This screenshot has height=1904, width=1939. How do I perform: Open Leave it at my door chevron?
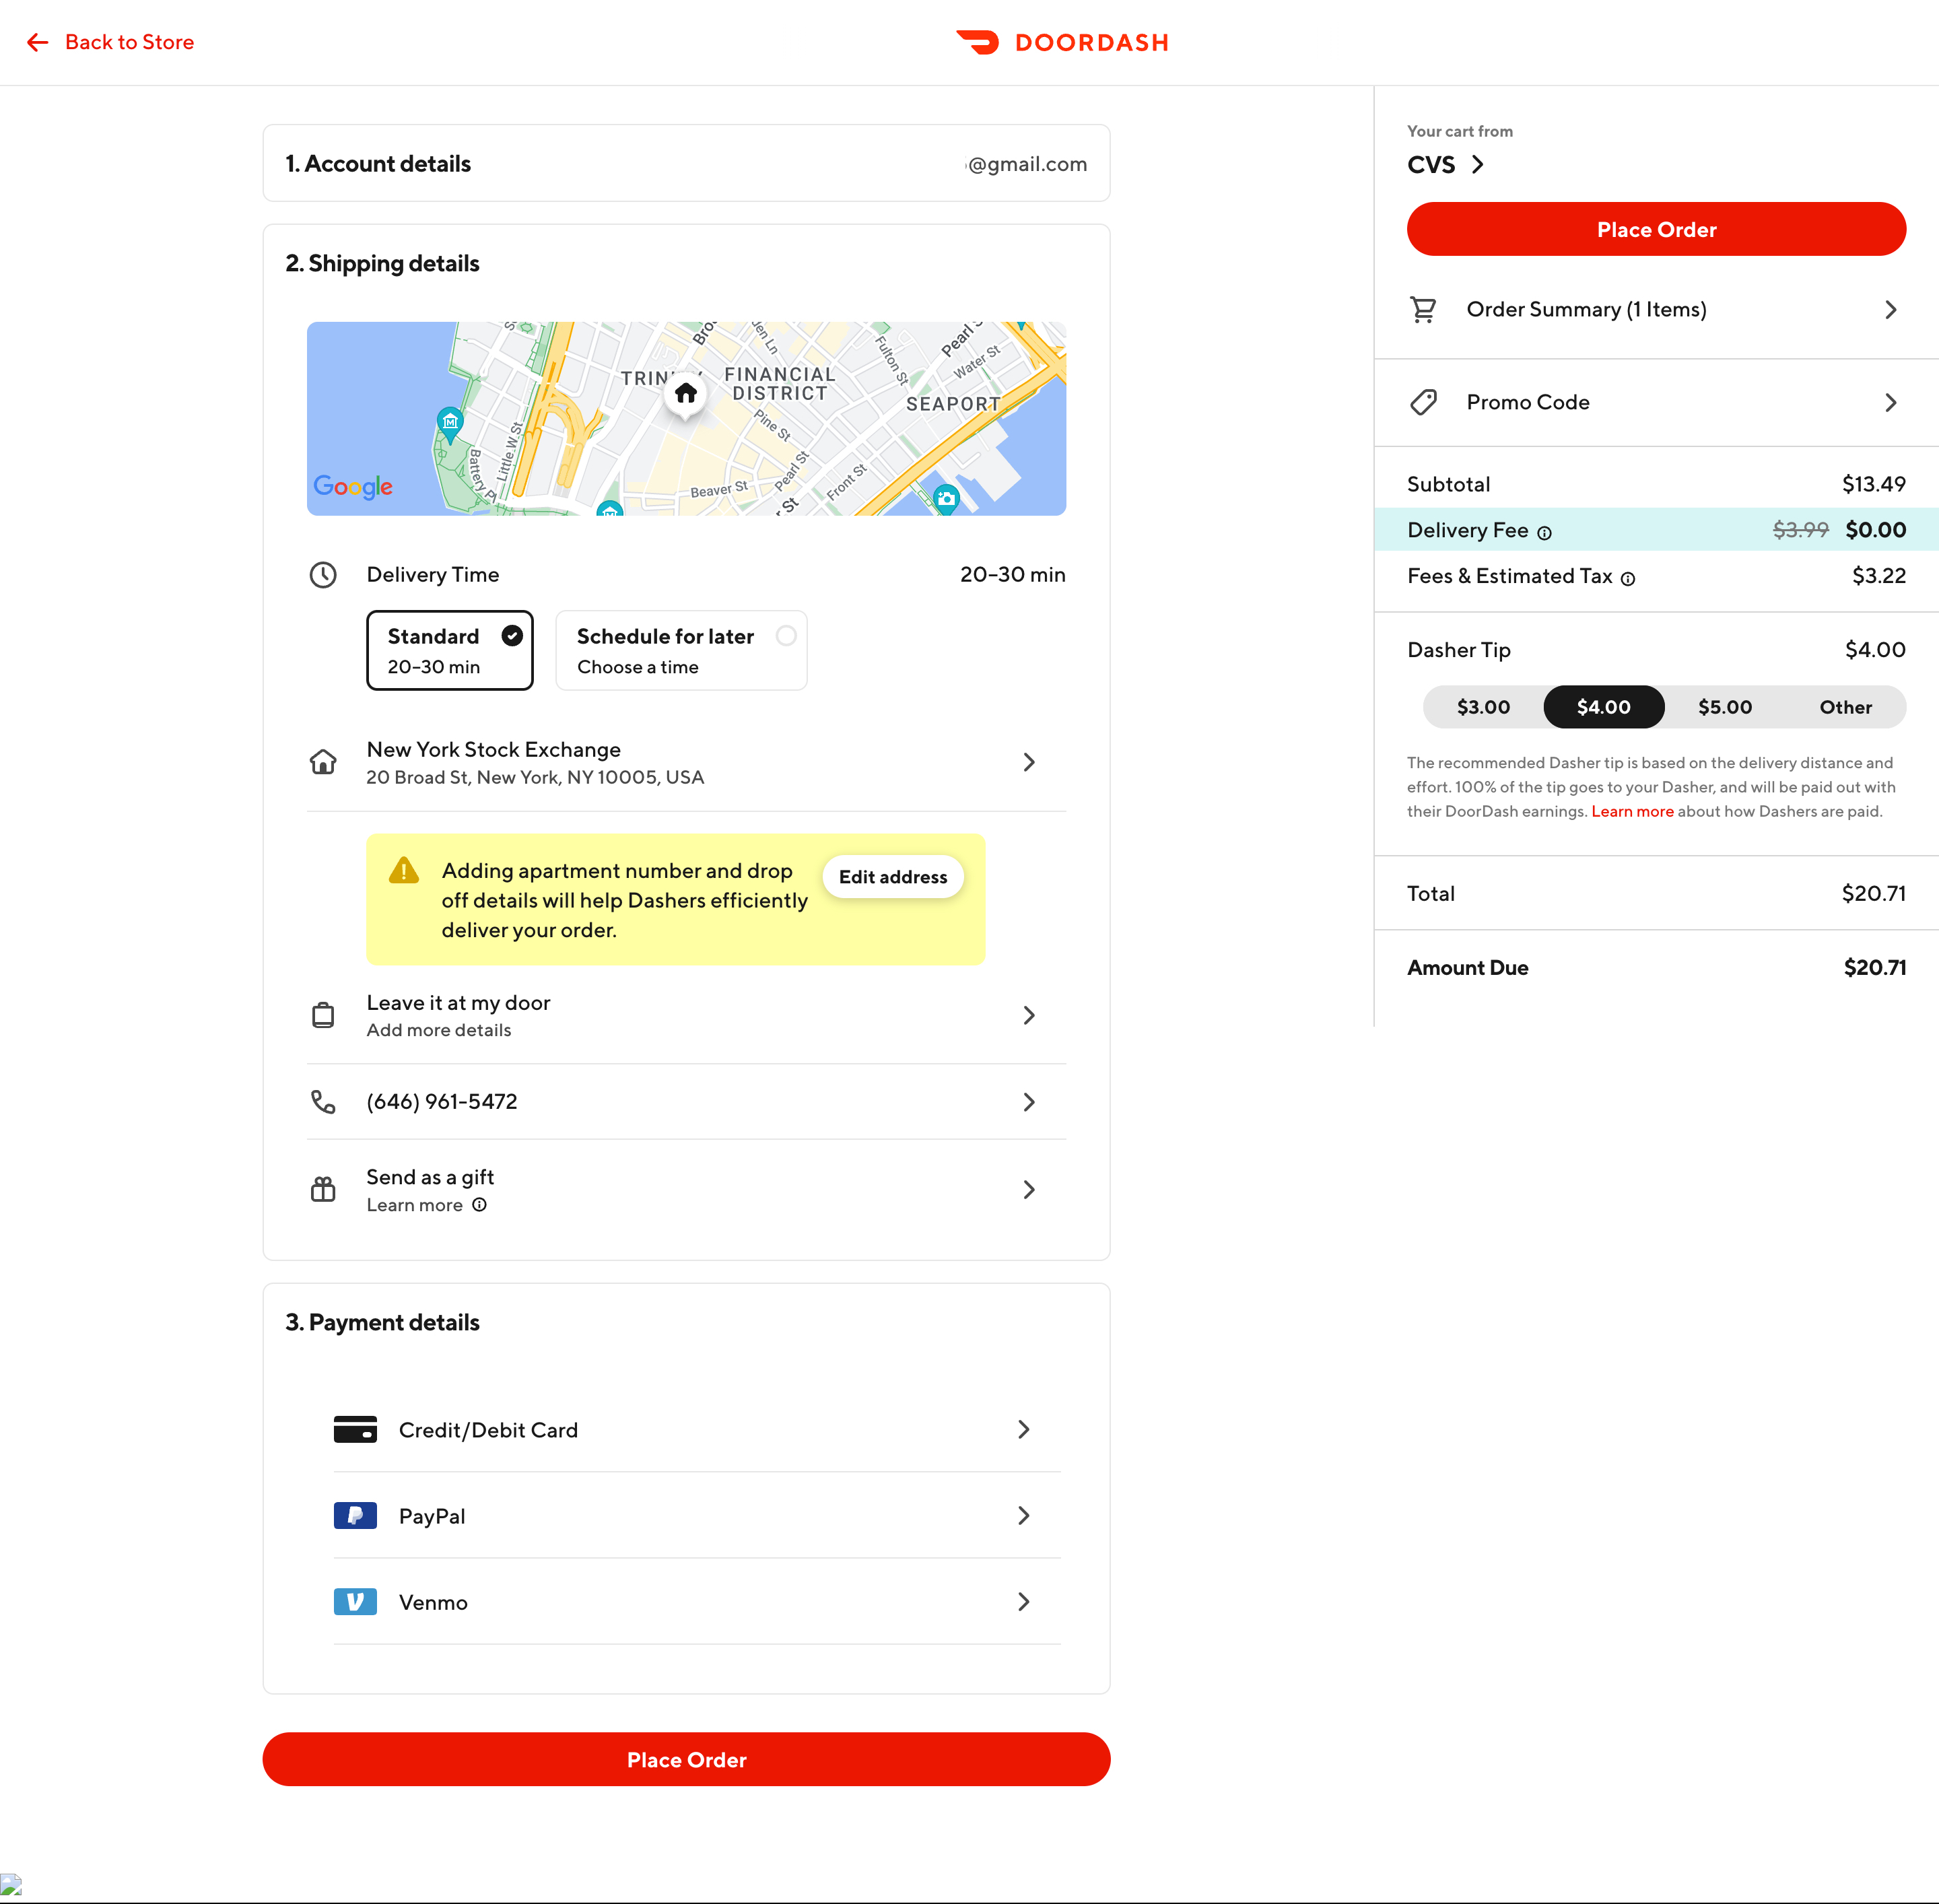pyautogui.click(x=1029, y=1015)
